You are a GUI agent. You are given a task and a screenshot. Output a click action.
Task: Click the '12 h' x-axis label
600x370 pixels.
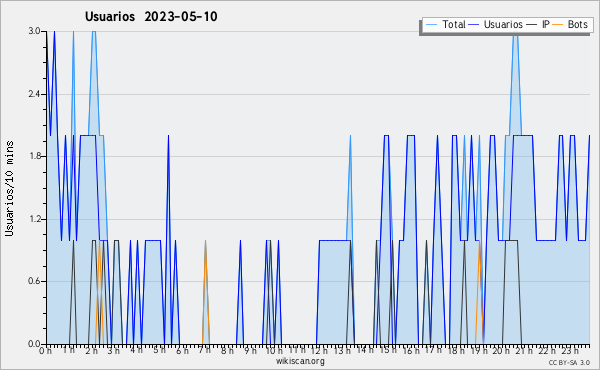(x=319, y=350)
